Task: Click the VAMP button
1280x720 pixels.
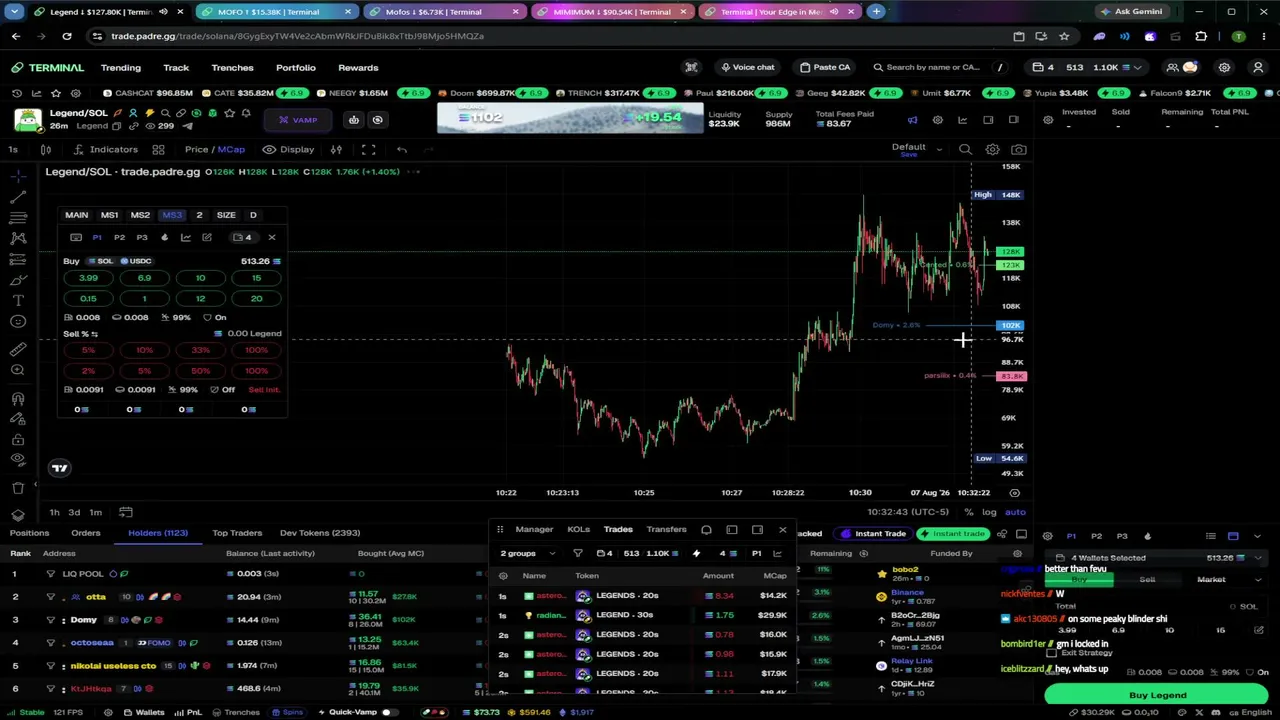Action: coord(297,120)
